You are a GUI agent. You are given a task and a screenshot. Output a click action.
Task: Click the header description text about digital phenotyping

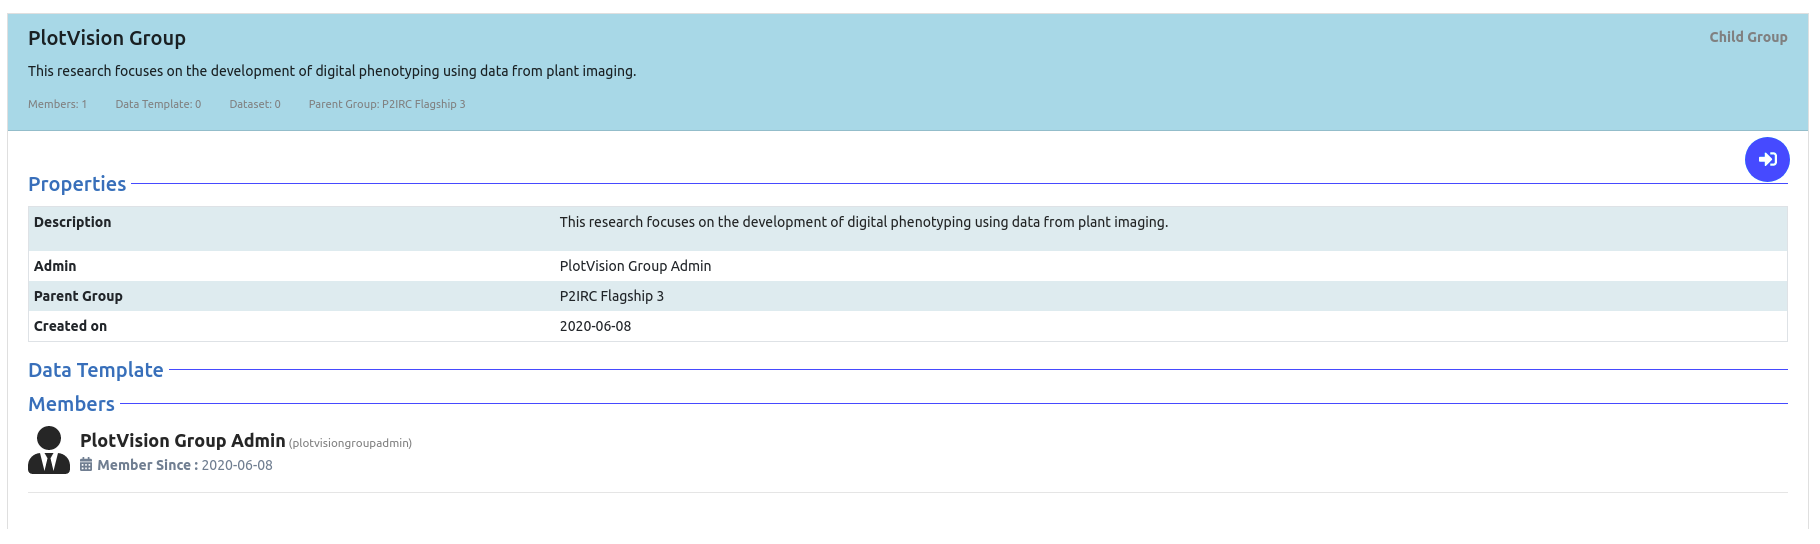click(x=332, y=71)
